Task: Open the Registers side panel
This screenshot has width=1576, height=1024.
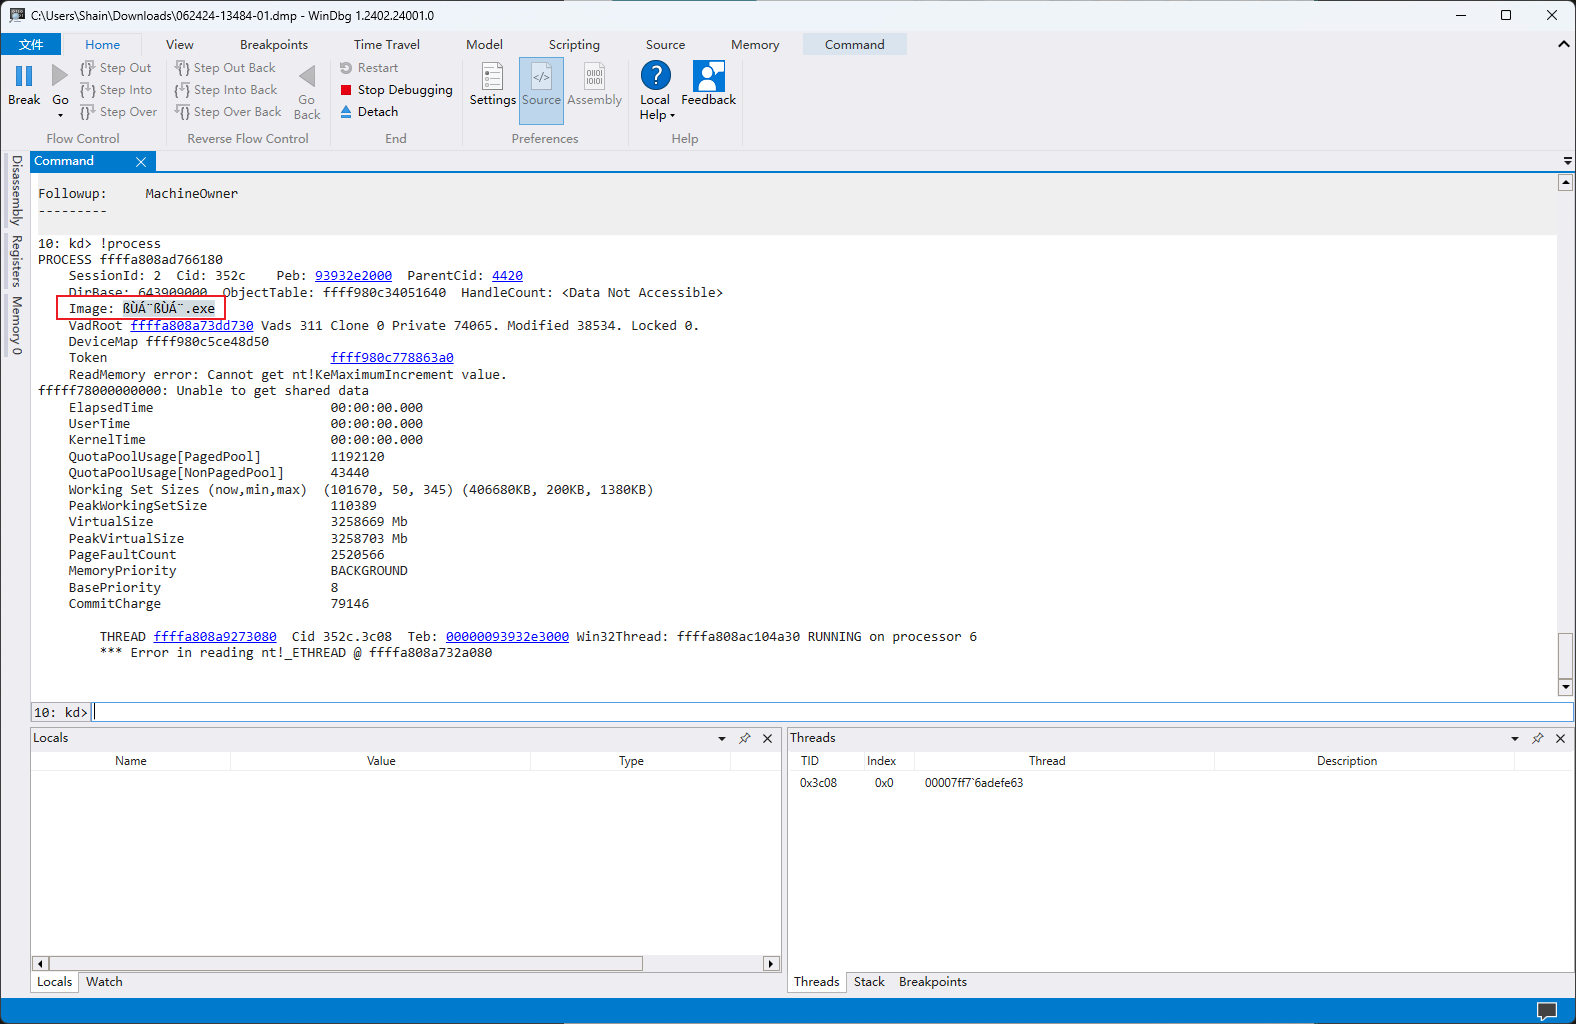Action: [16, 261]
